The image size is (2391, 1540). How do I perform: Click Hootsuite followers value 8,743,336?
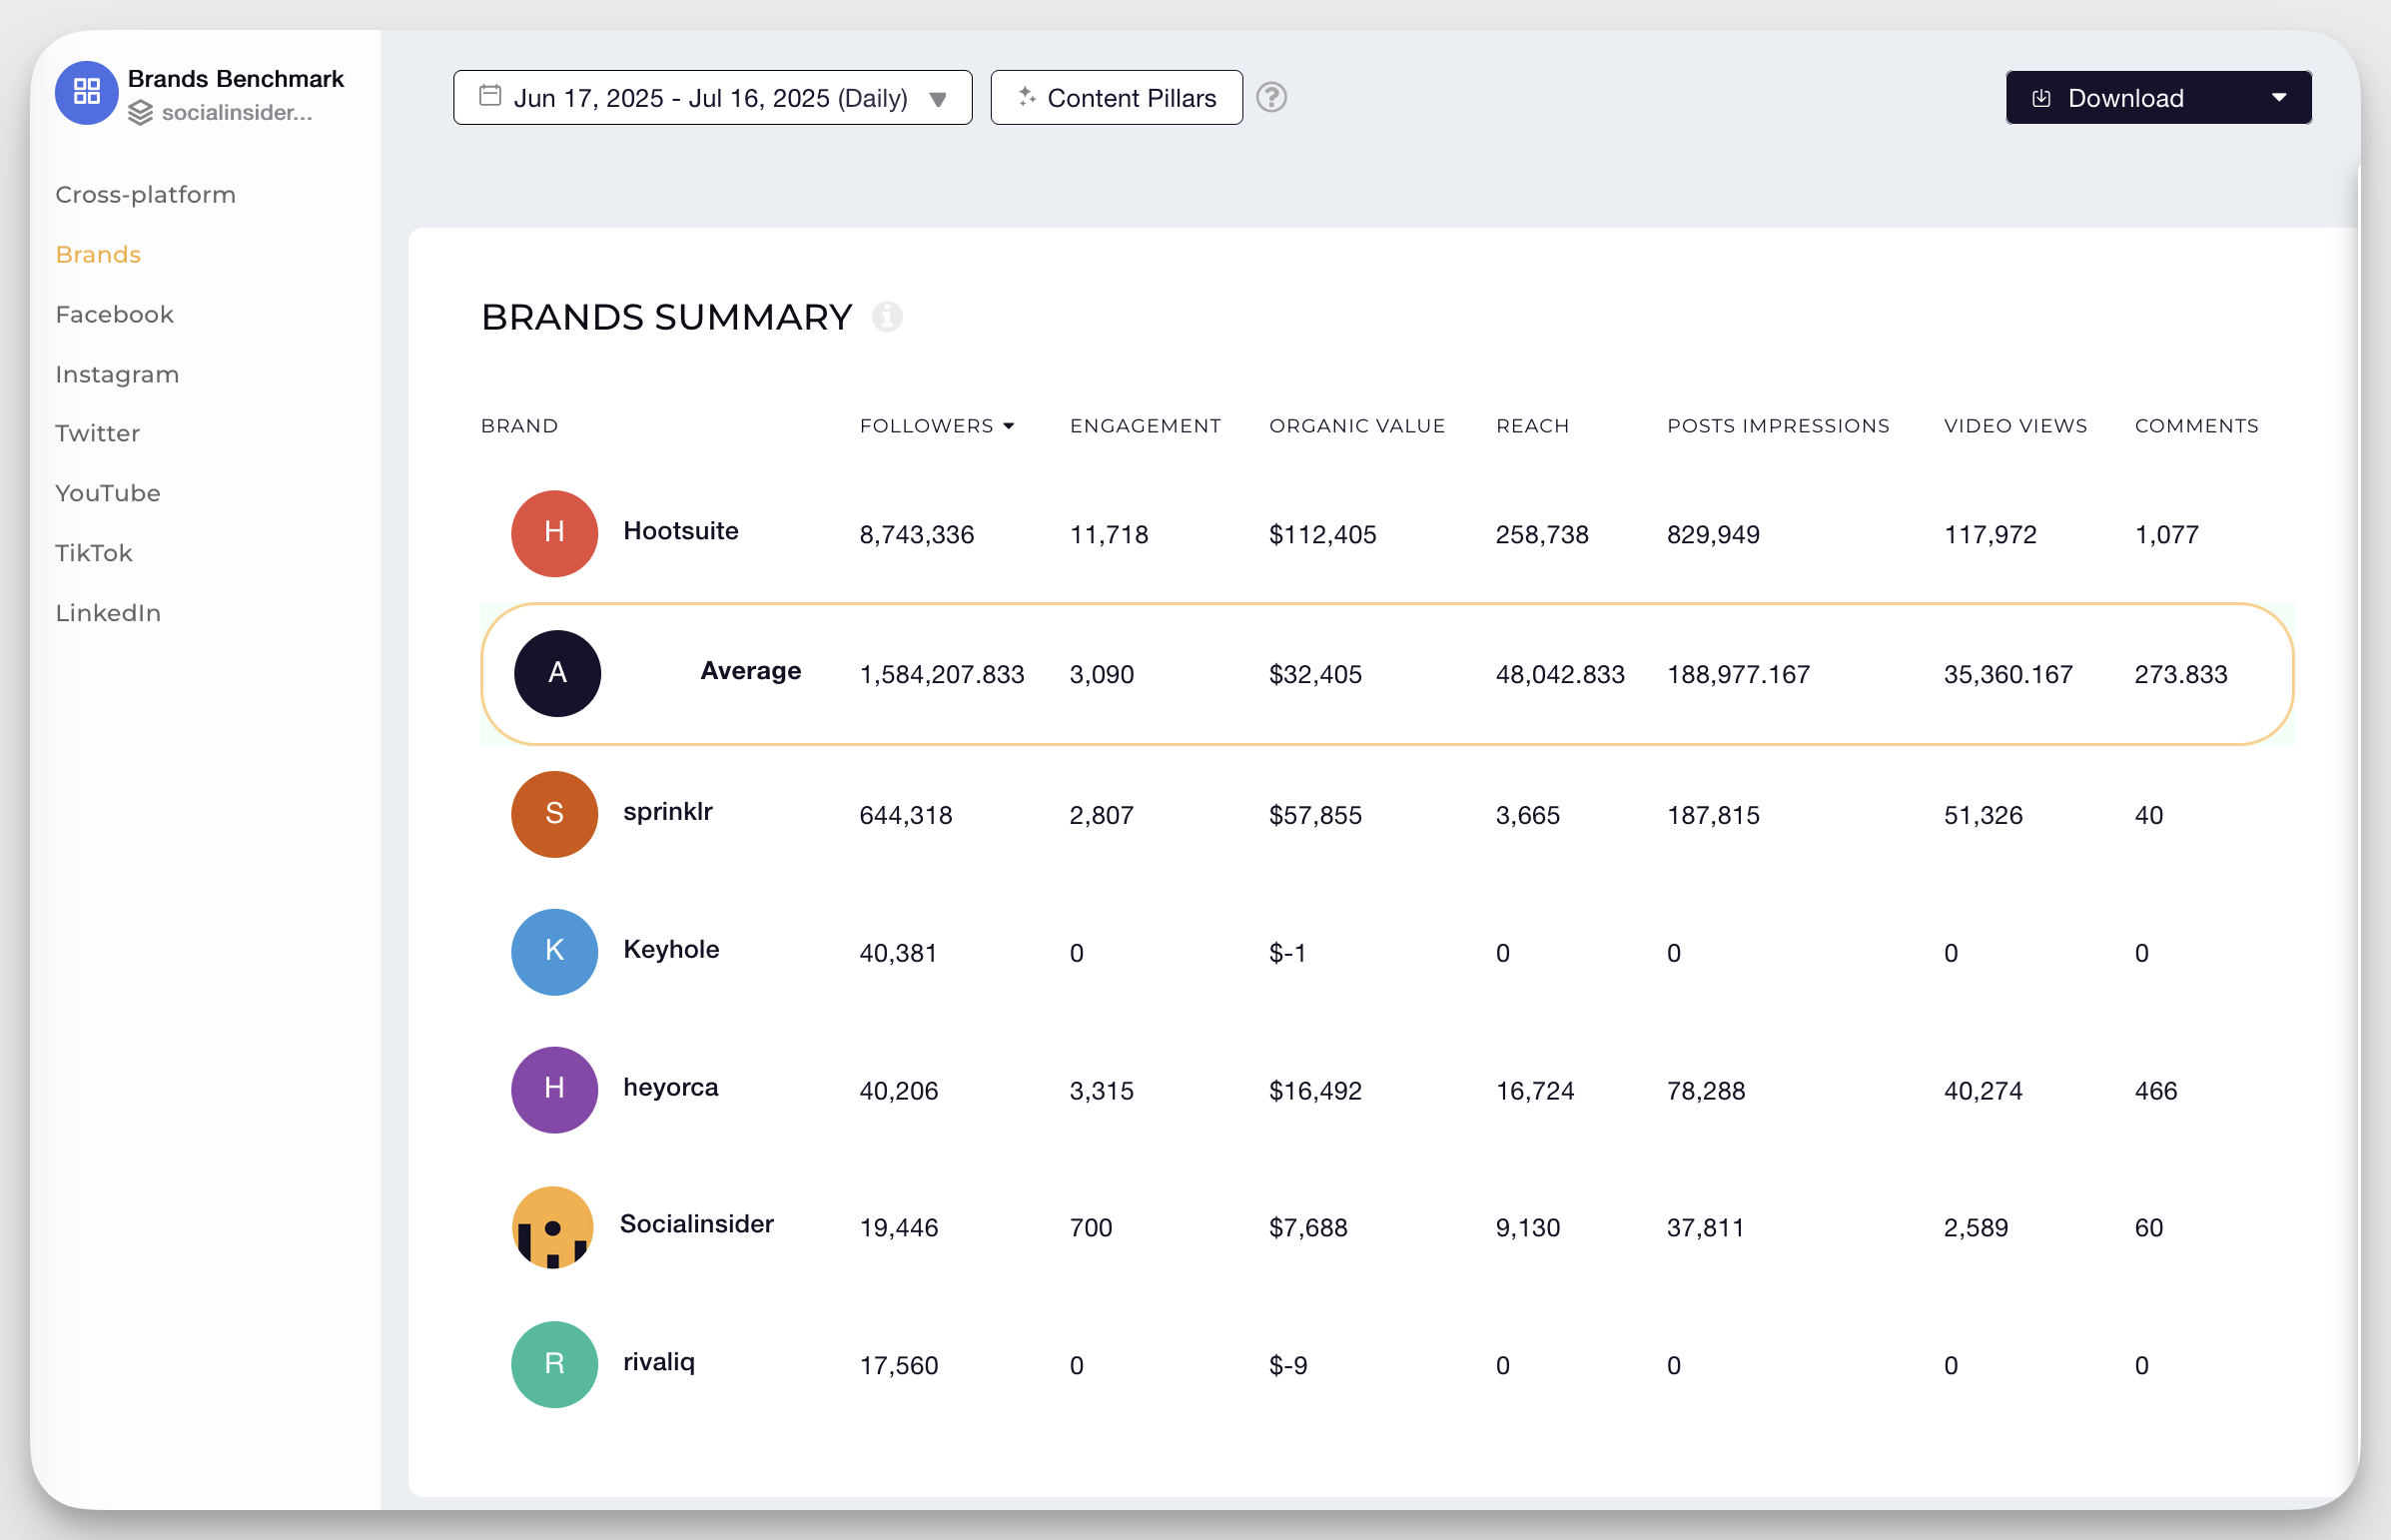pyautogui.click(x=916, y=534)
